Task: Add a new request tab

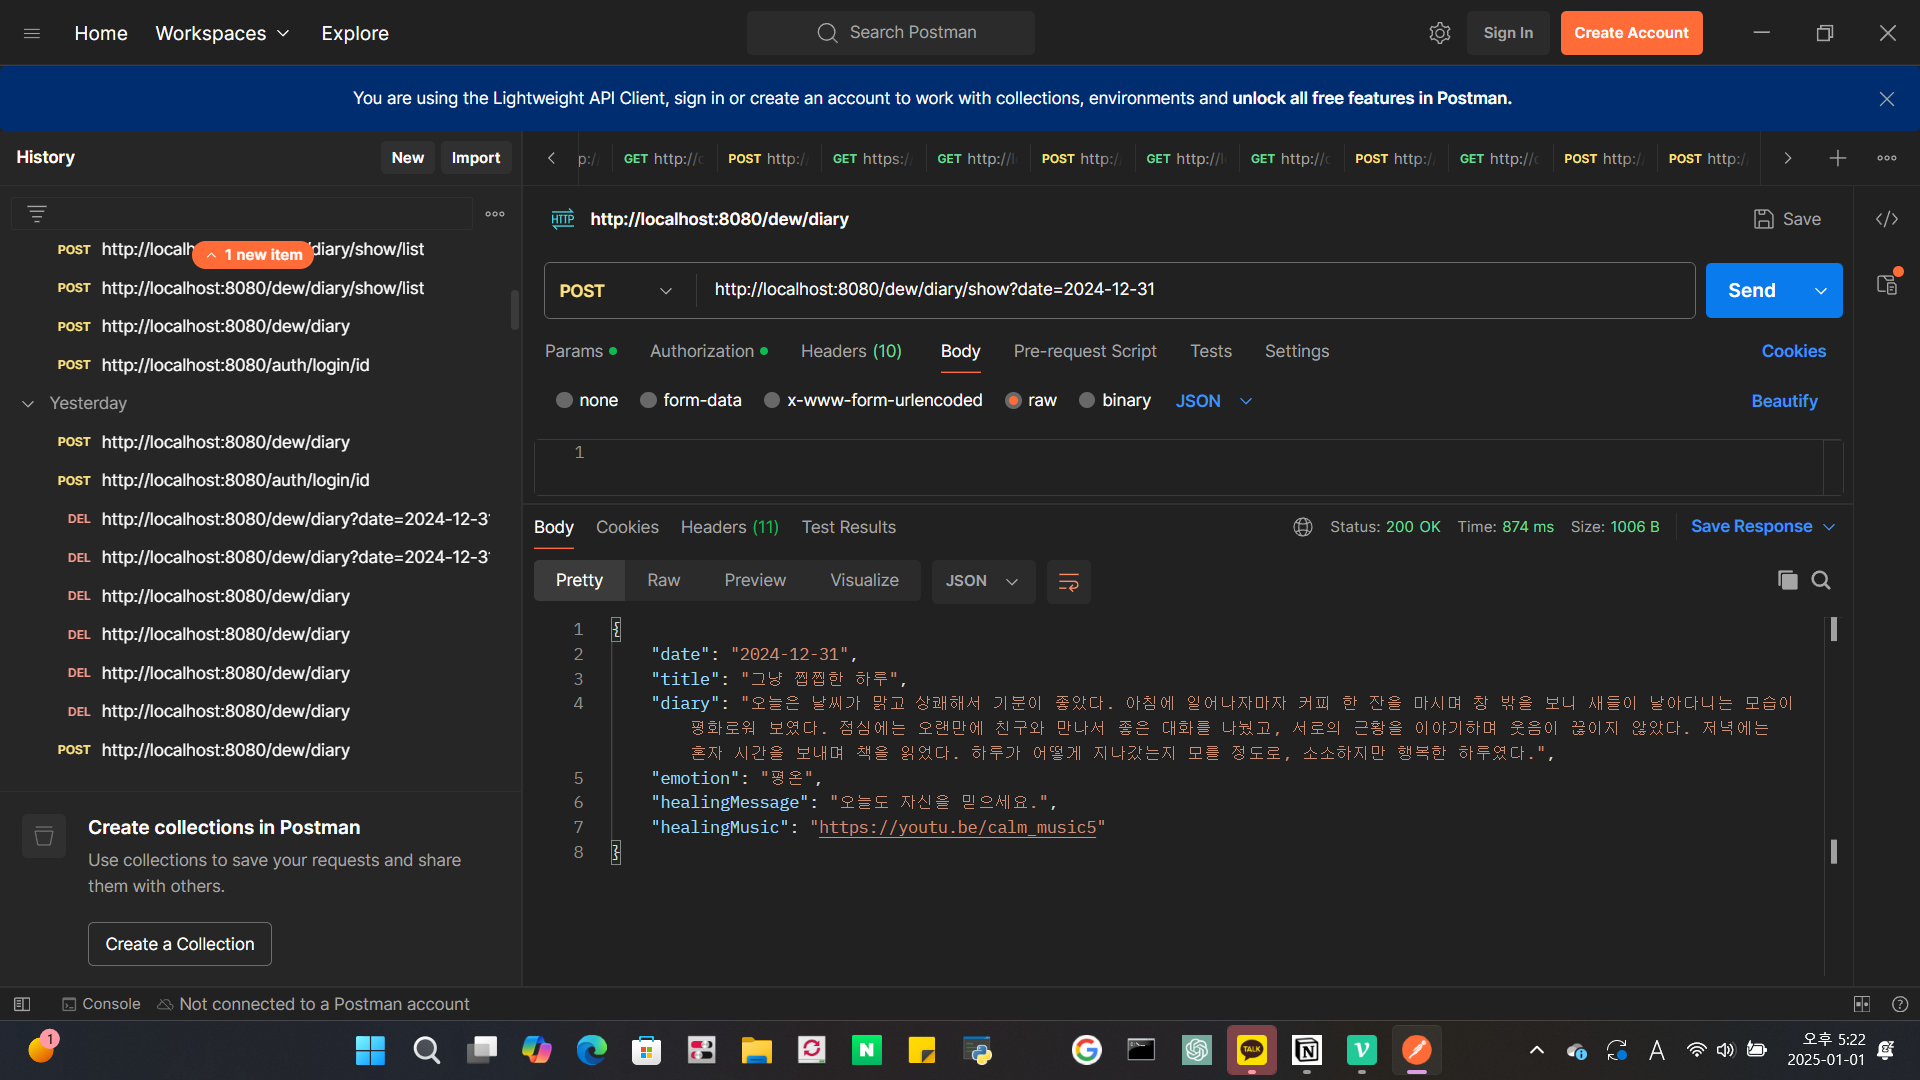Action: [1838, 158]
